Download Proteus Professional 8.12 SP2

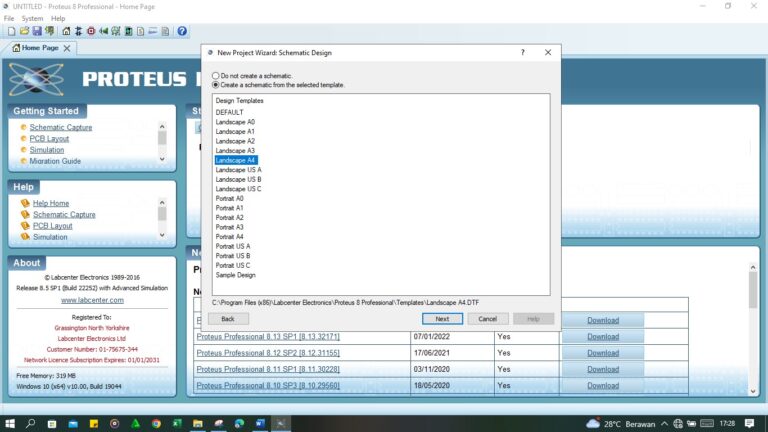coord(603,353)
